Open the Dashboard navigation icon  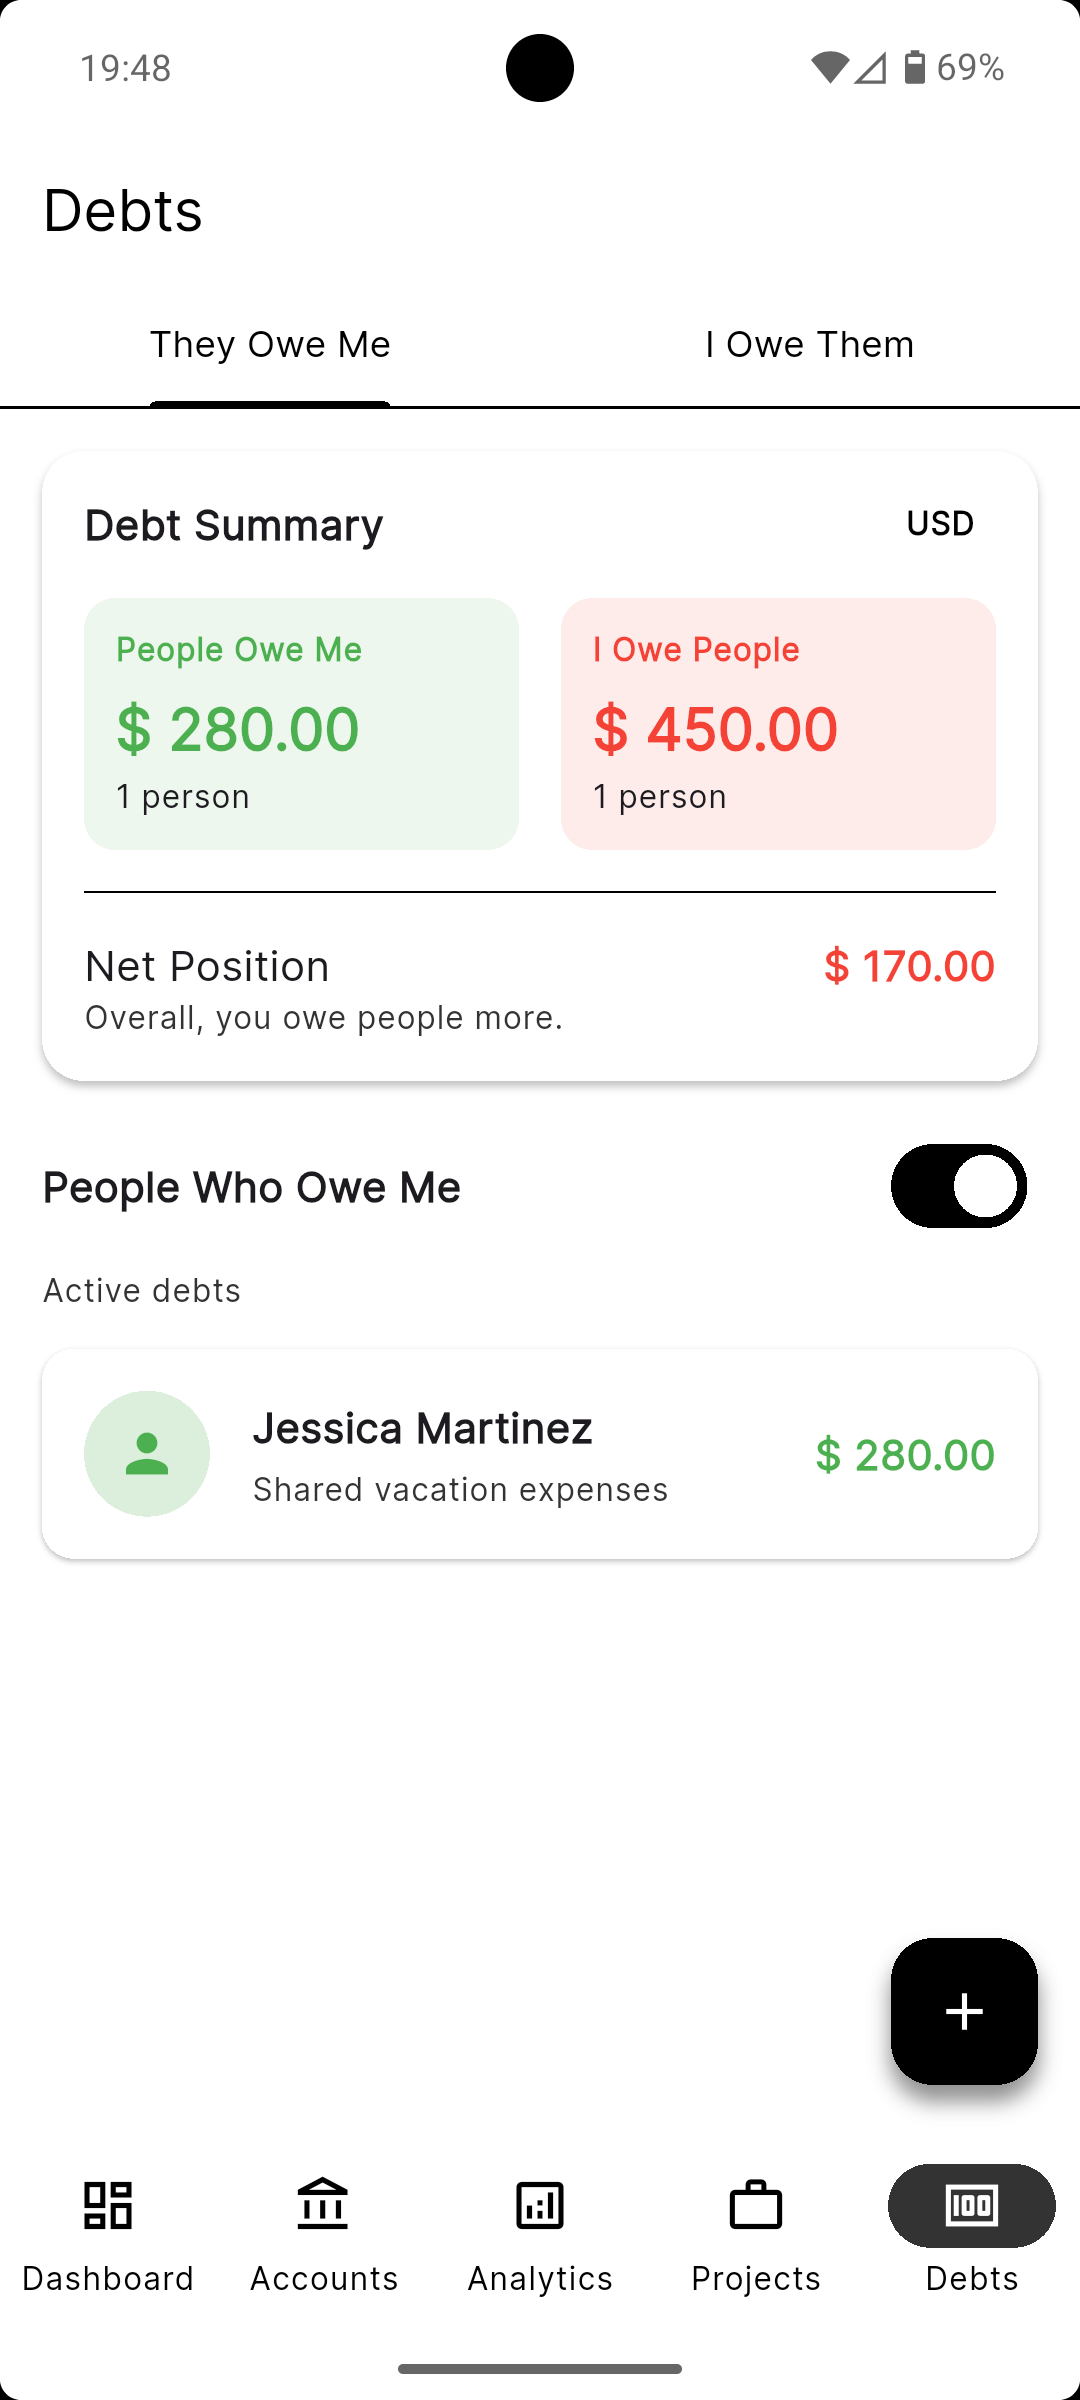pyautogui.click(x=108, y=2205)
